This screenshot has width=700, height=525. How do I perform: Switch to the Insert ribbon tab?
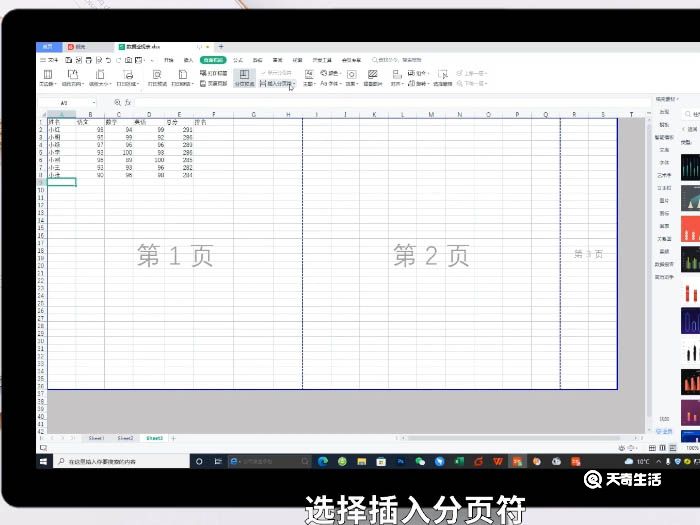click(188, 60)
